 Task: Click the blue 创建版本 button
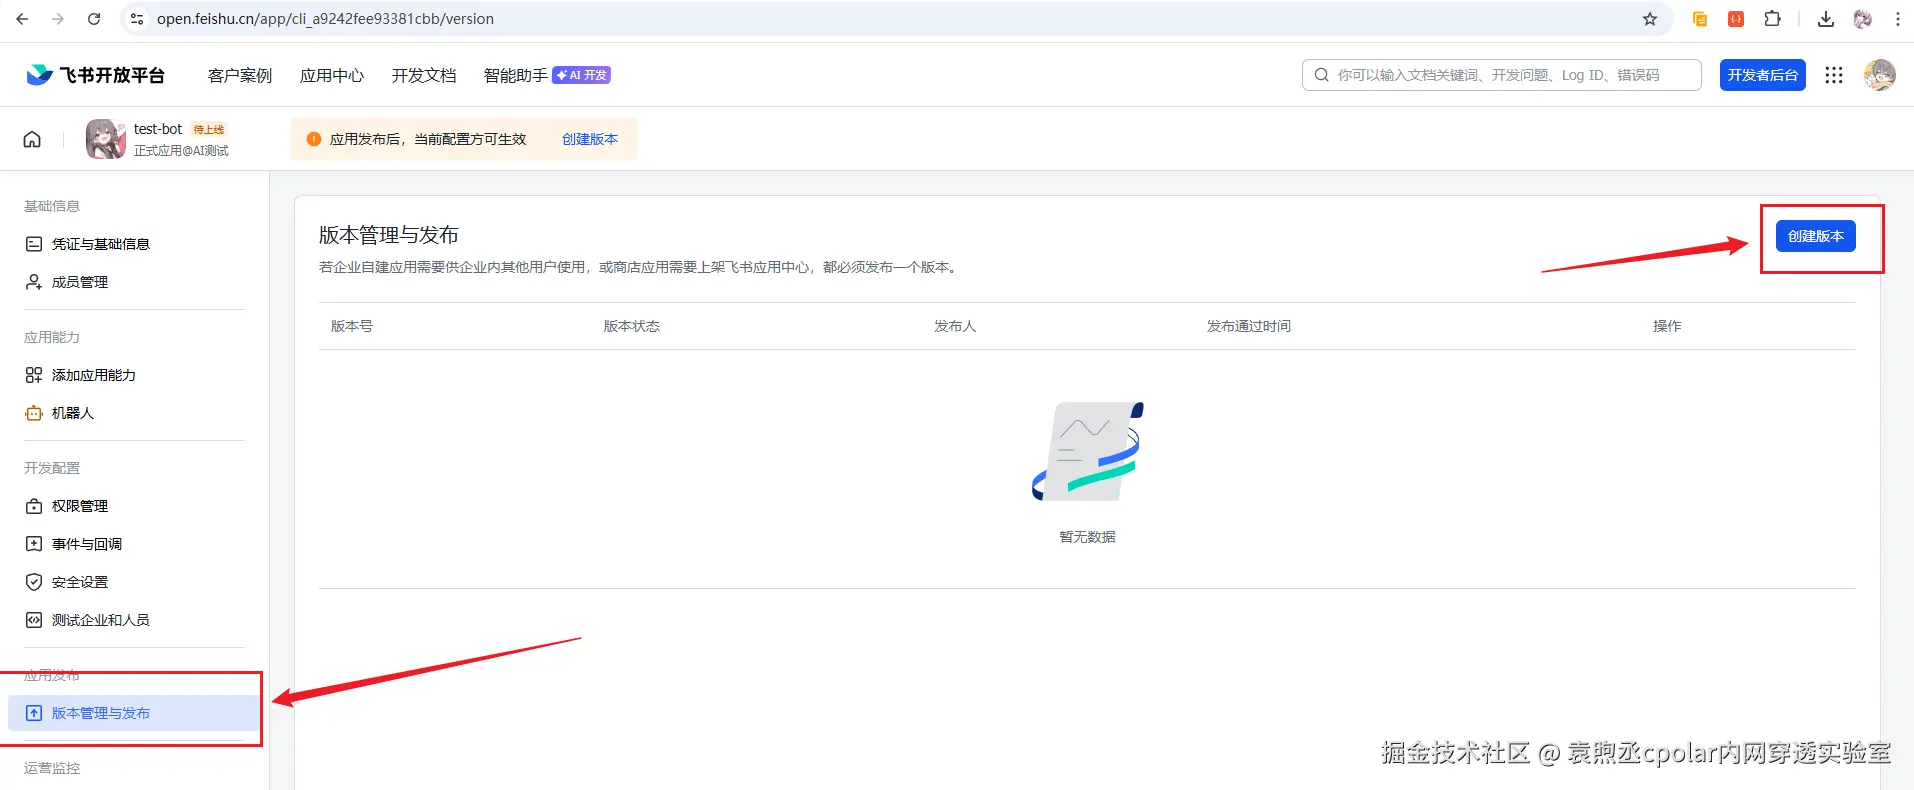(x=1816, y=236)
